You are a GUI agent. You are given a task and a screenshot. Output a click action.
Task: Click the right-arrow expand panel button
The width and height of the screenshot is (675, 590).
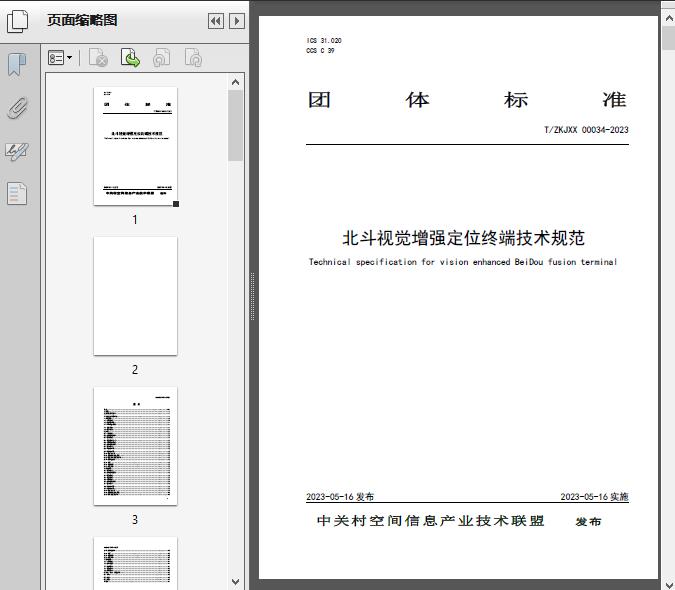point(237,21)
